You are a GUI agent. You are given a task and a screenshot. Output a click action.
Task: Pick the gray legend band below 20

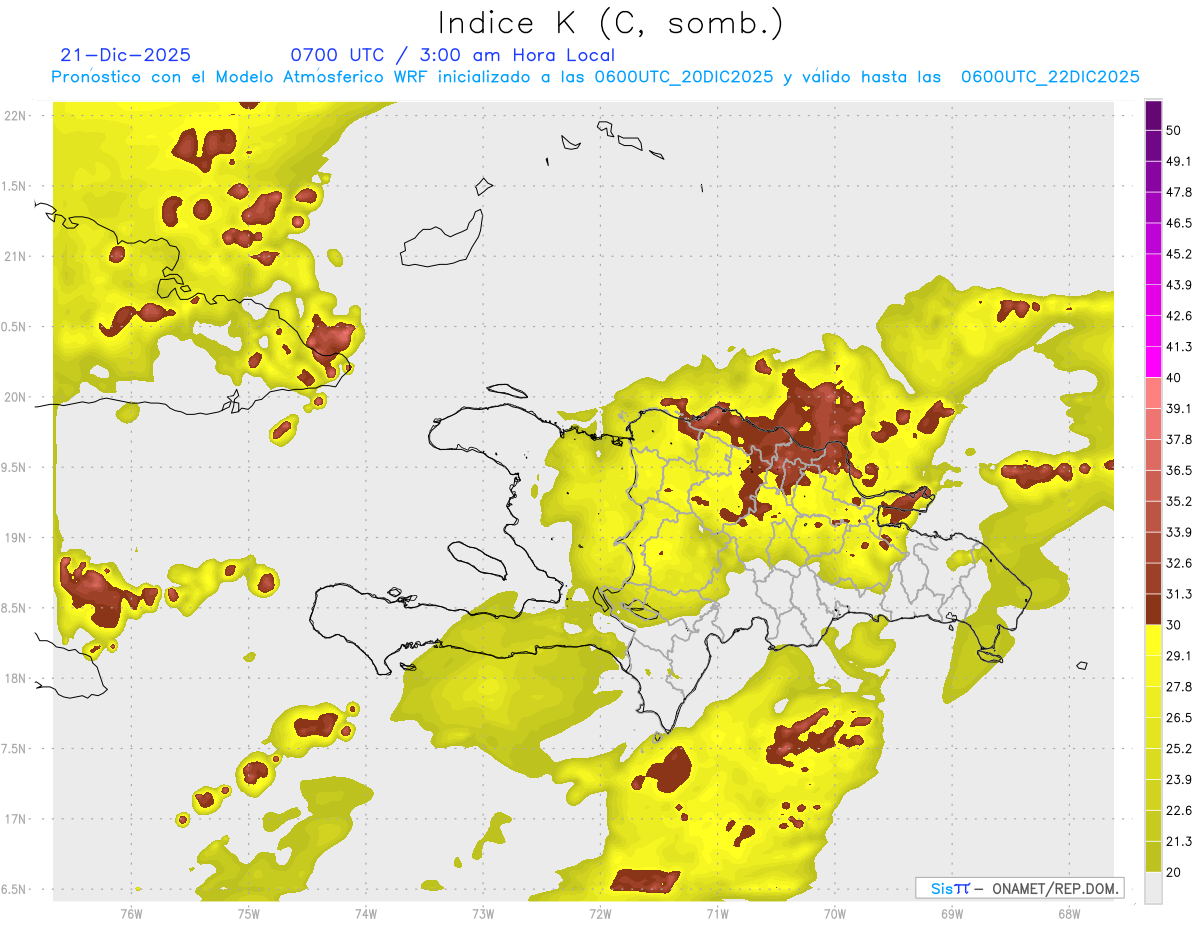1153,888
